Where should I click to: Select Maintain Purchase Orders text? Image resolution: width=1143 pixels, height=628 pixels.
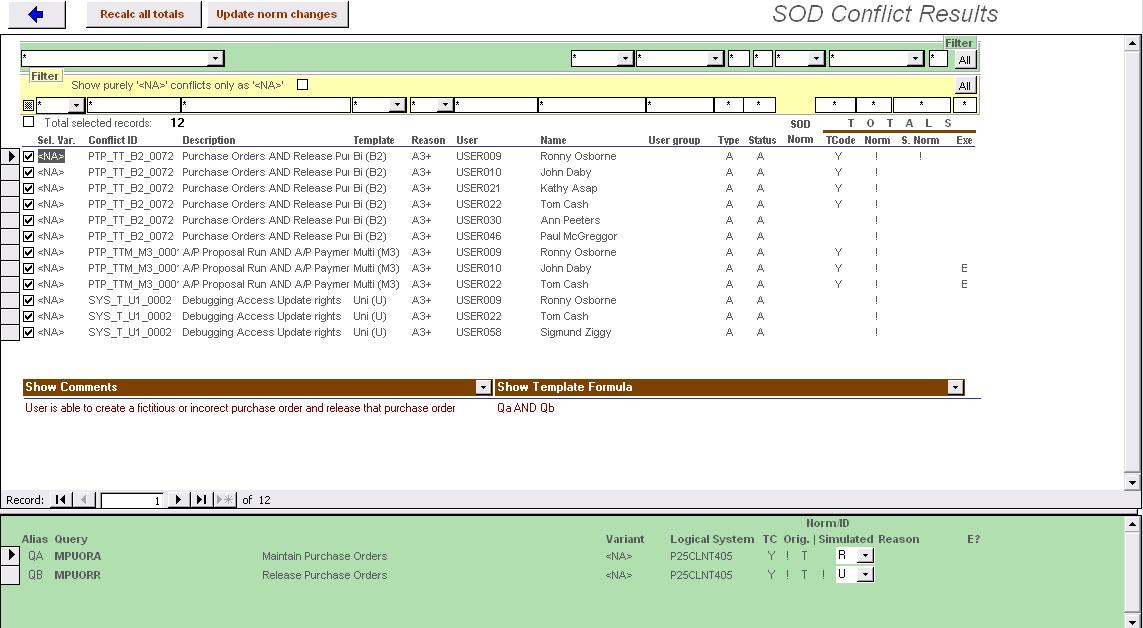(x=324, y=556)
